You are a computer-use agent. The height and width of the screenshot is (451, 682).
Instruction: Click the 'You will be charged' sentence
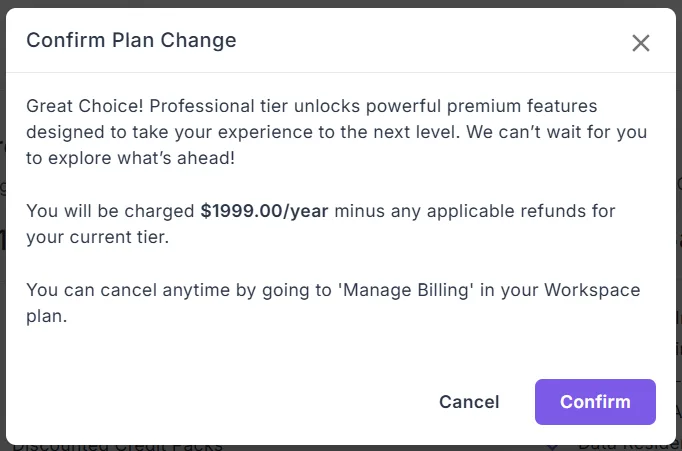[x=110, y=211]
